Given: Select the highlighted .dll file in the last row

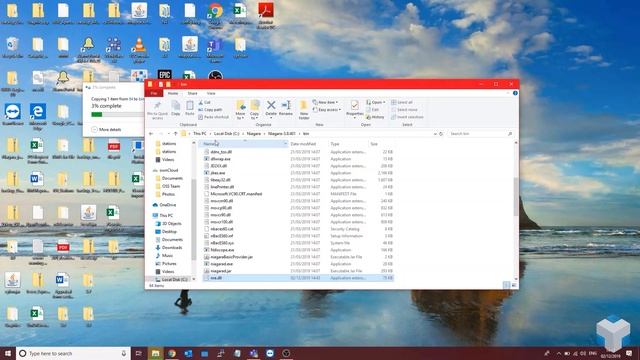Looking at the screenshot, I should (298, 278).
